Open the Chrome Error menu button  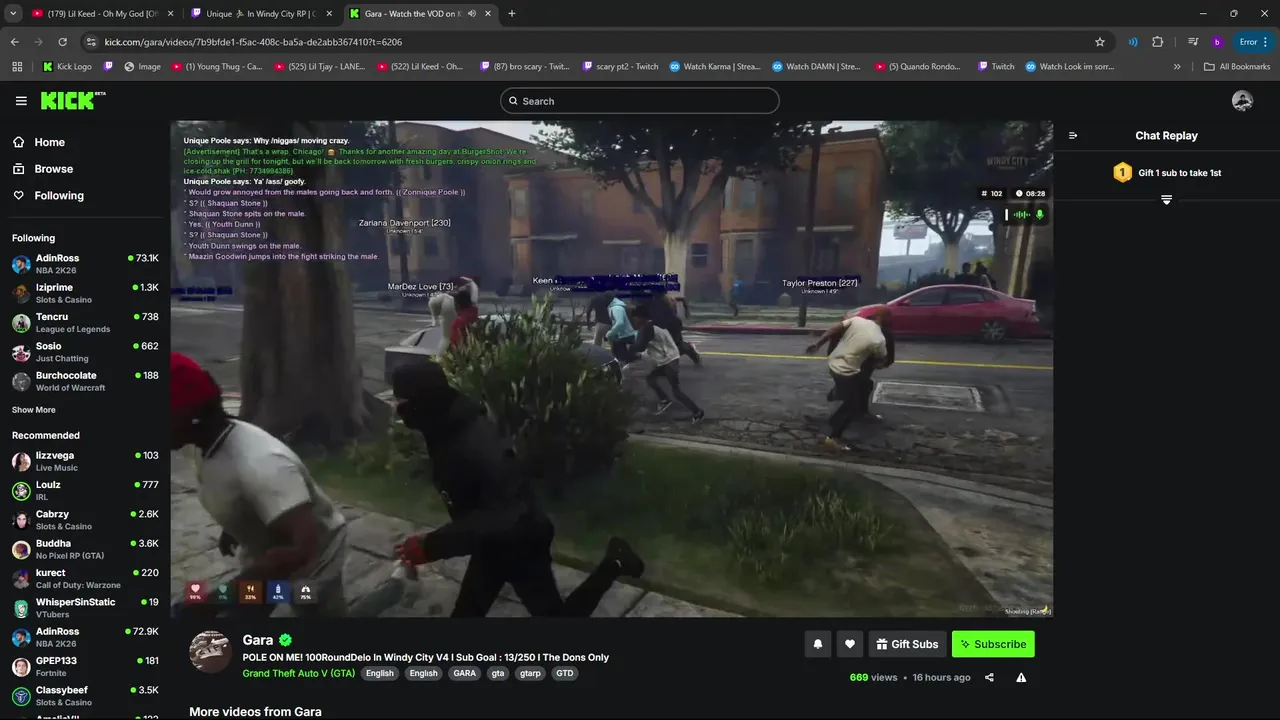(1253, 42)
